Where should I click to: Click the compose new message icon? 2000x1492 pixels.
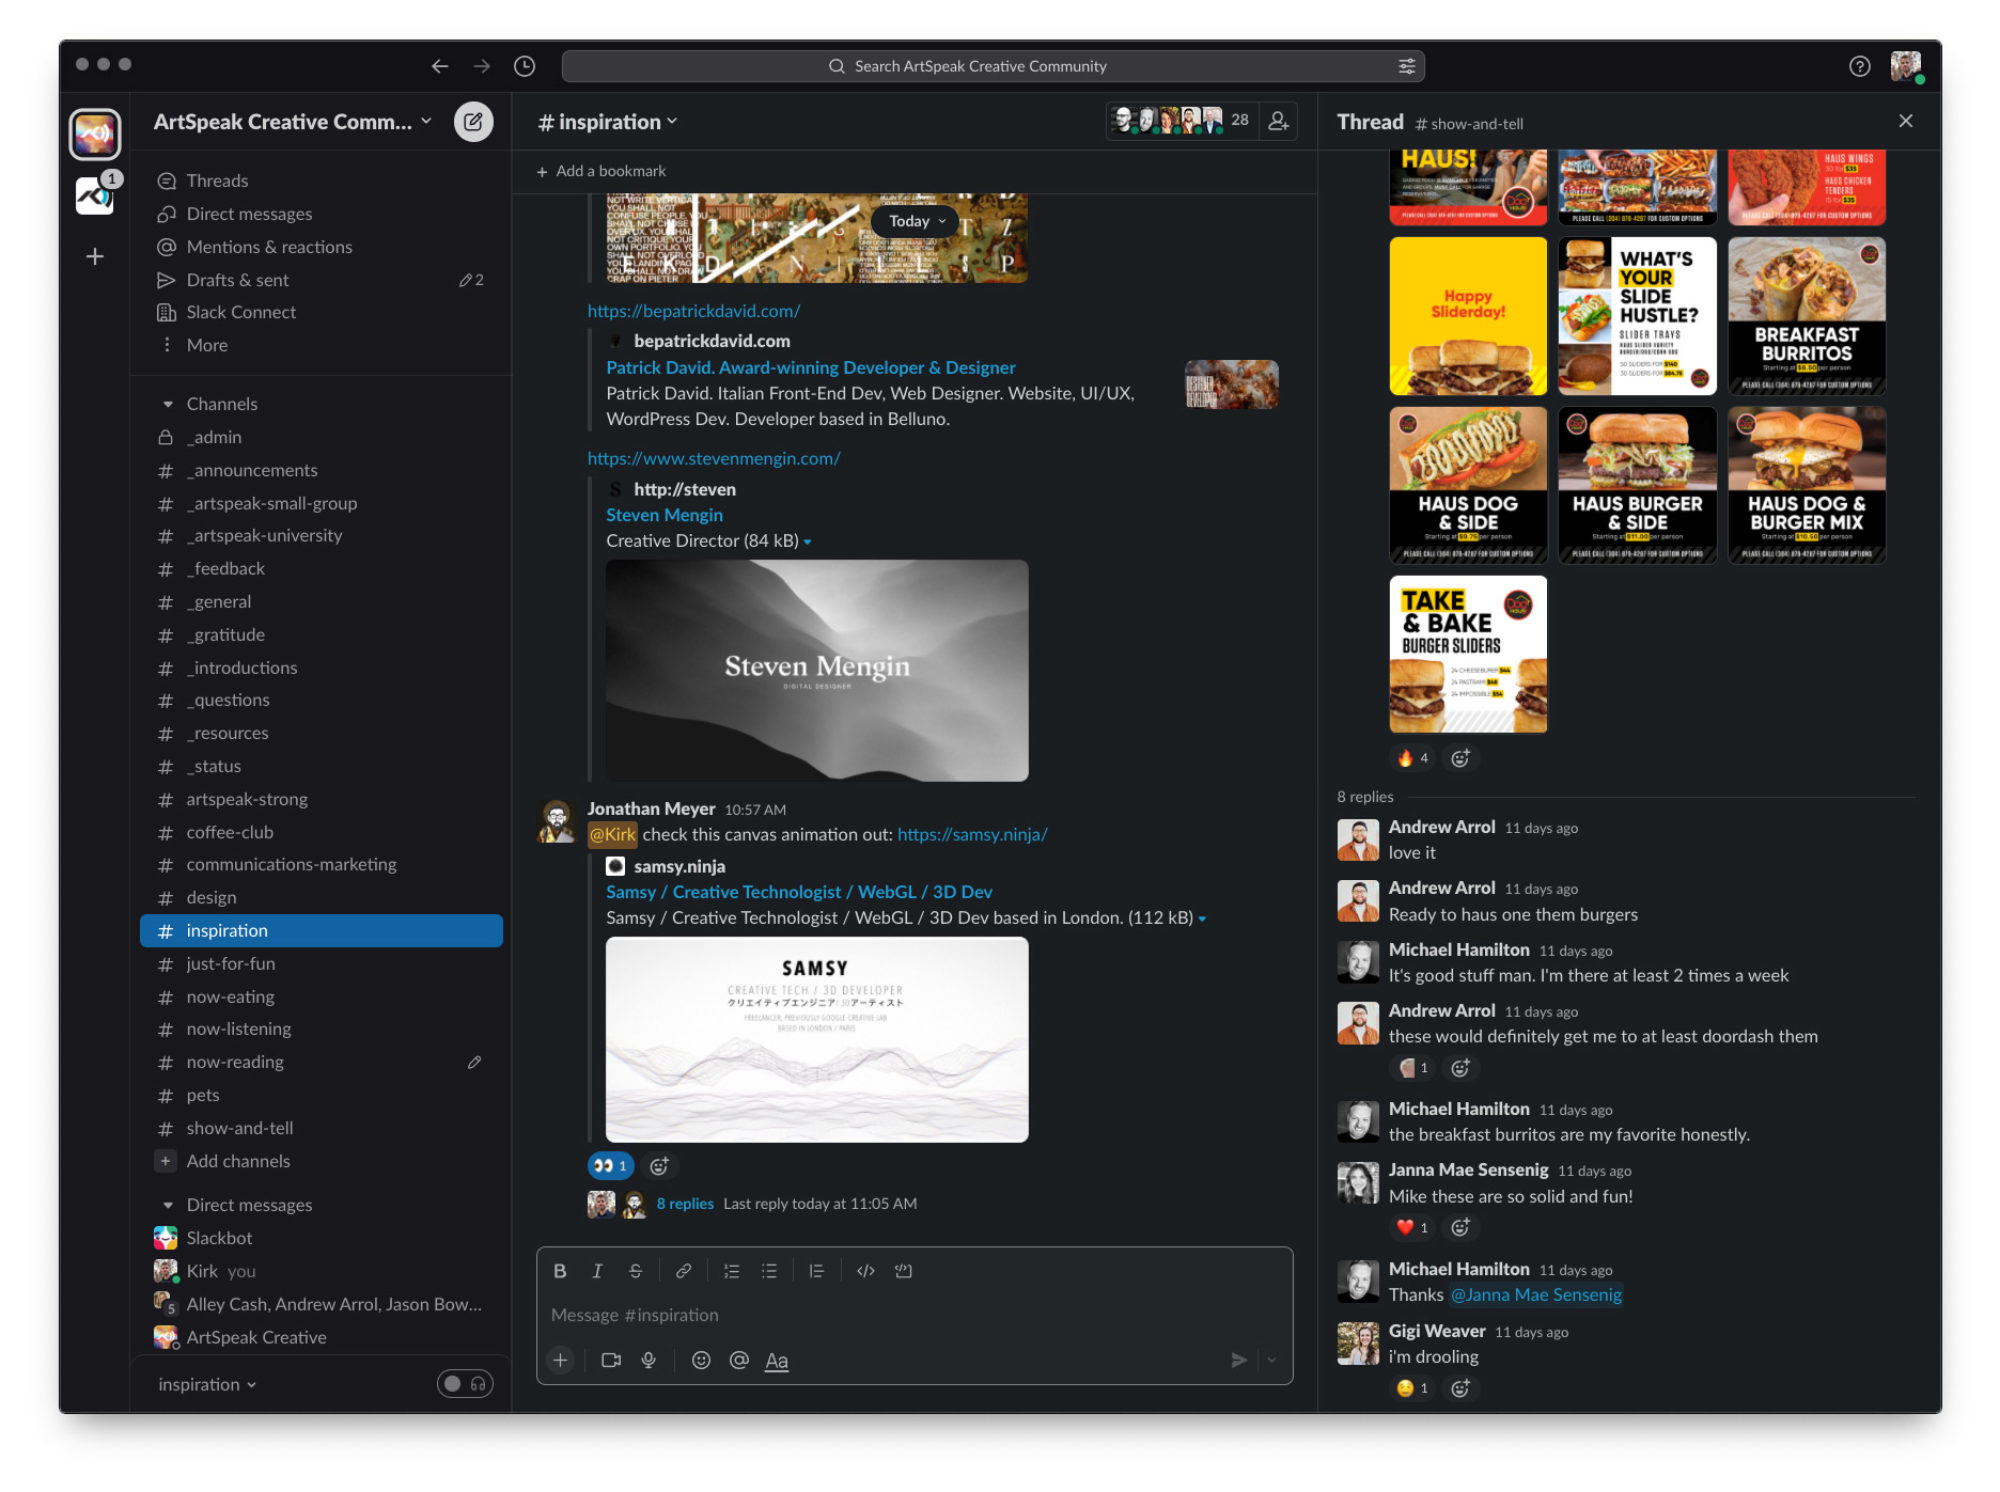tap(473, 122)
